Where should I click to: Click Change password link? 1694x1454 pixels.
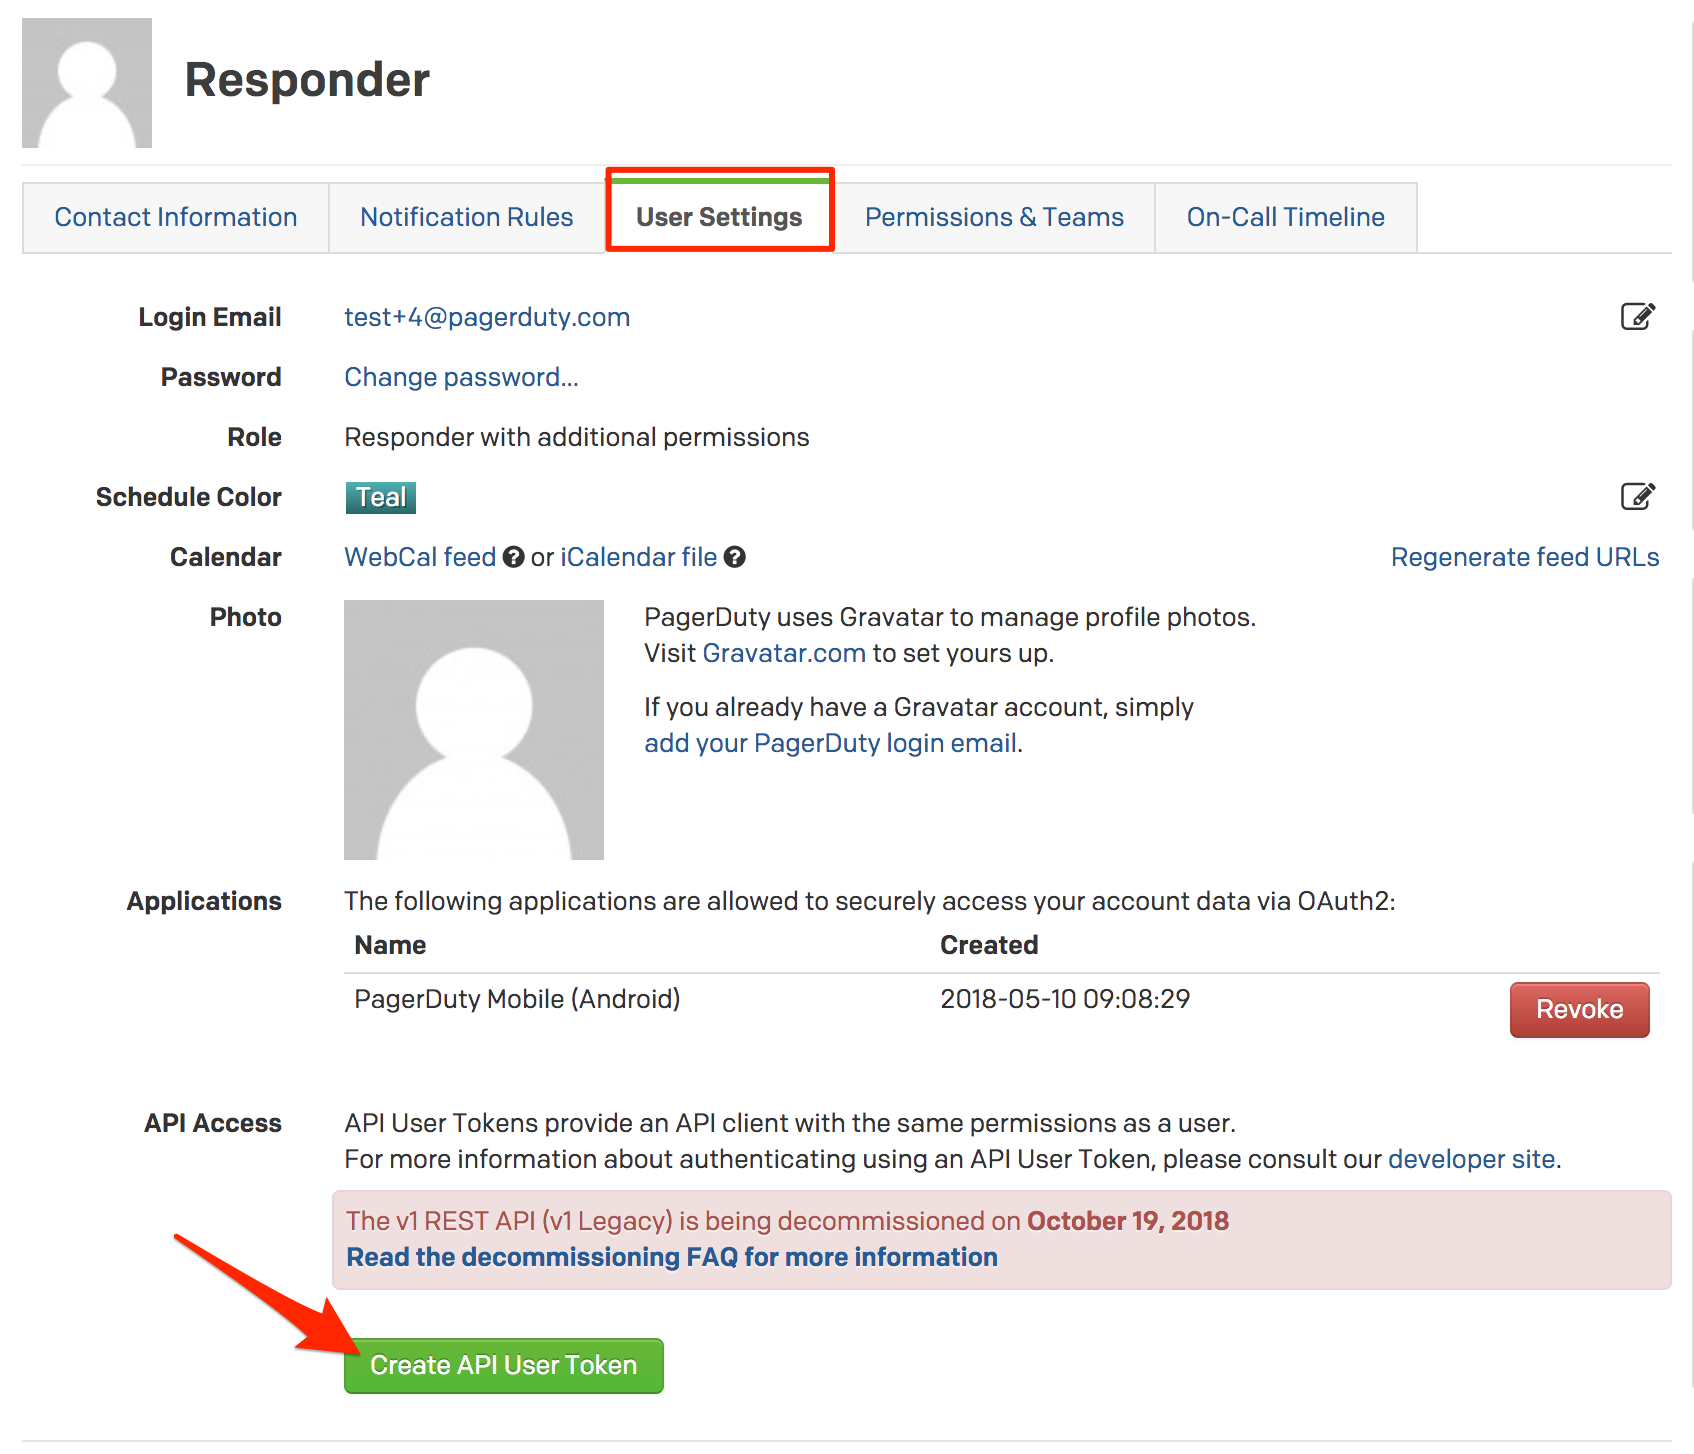(x=461, y=377)
